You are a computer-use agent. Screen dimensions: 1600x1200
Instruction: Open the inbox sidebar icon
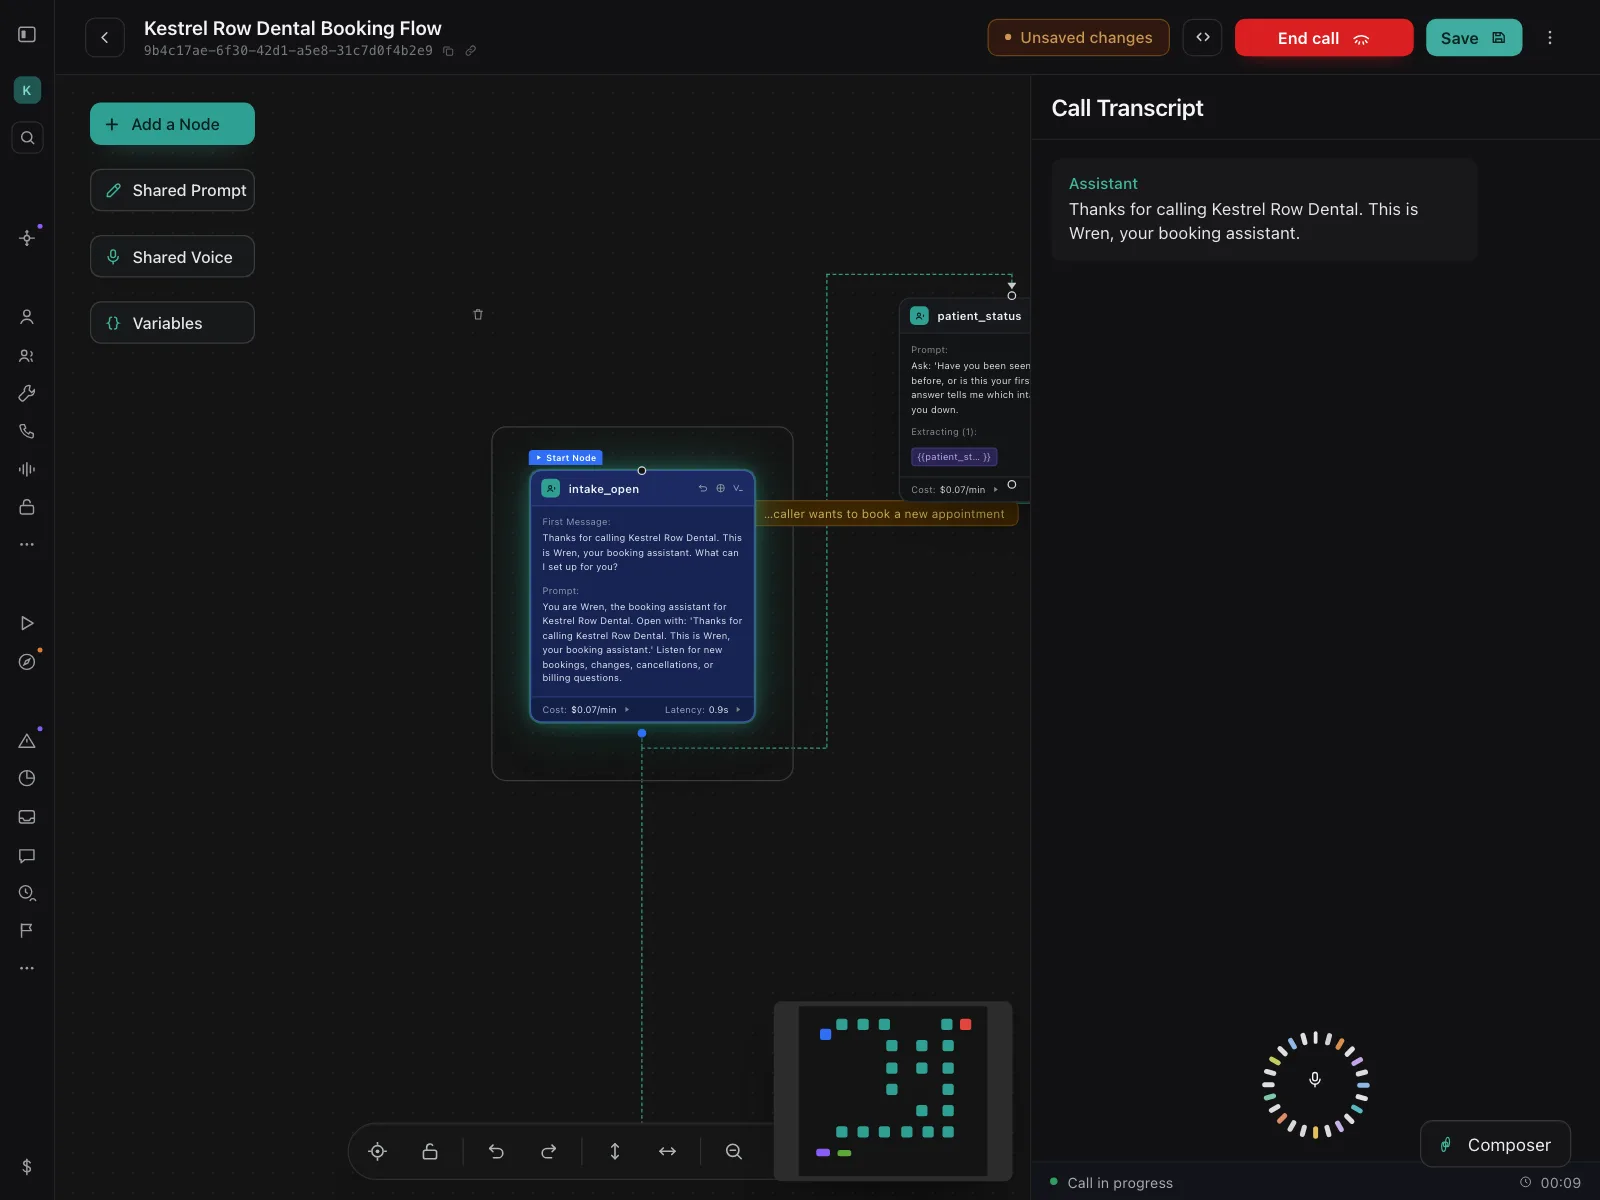27,817
